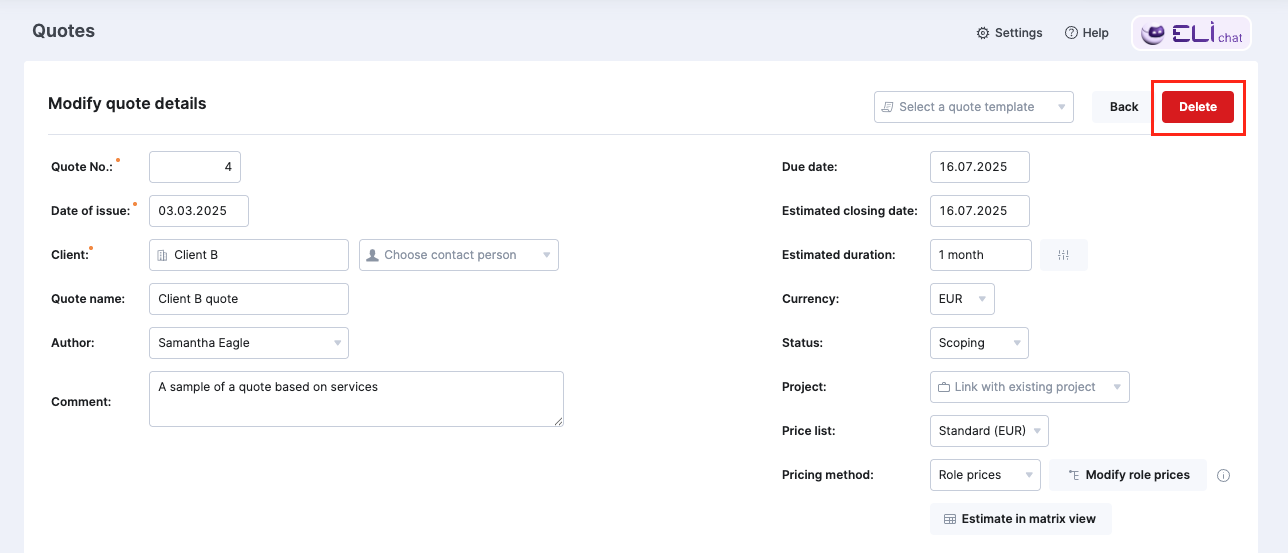Click the Back button
Viewport: 1288px width, 553px height.
1124,107
